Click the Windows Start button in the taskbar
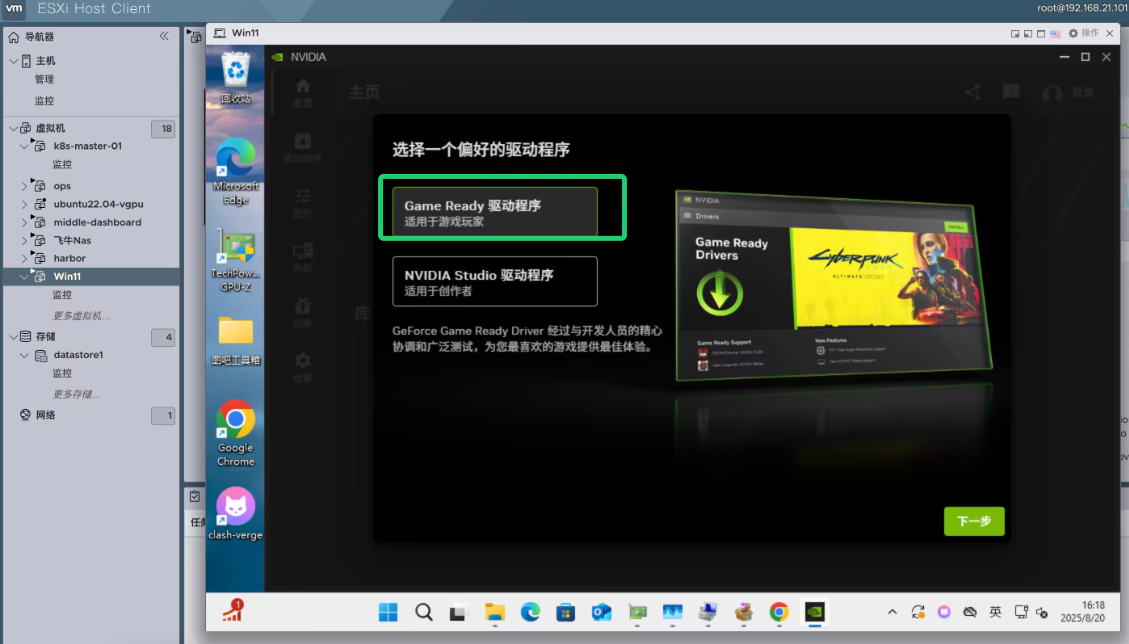 (x=388, y=612)
